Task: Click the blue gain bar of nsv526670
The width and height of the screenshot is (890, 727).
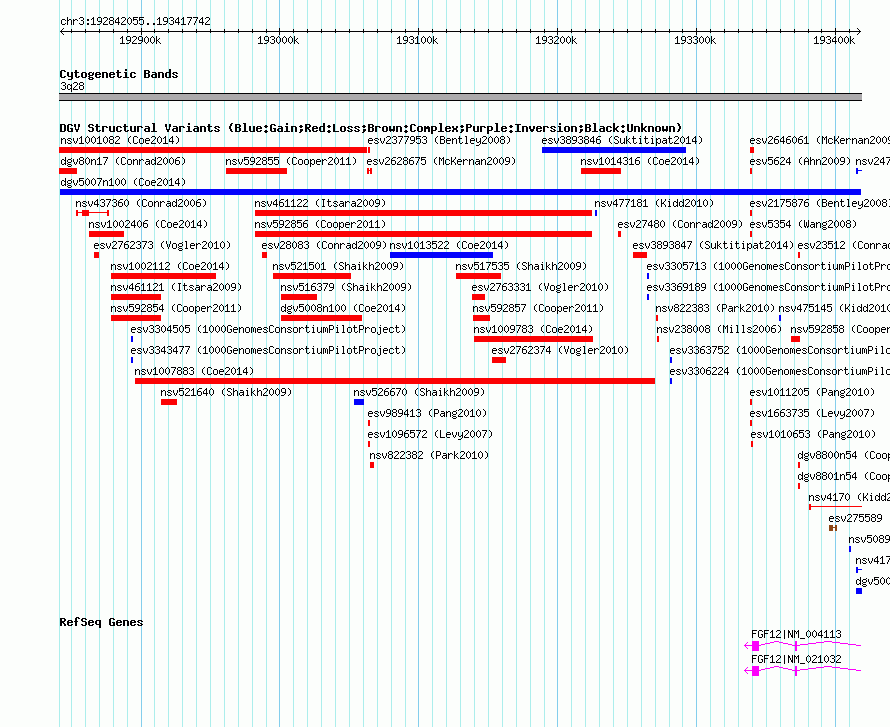Action: point(359,402)
